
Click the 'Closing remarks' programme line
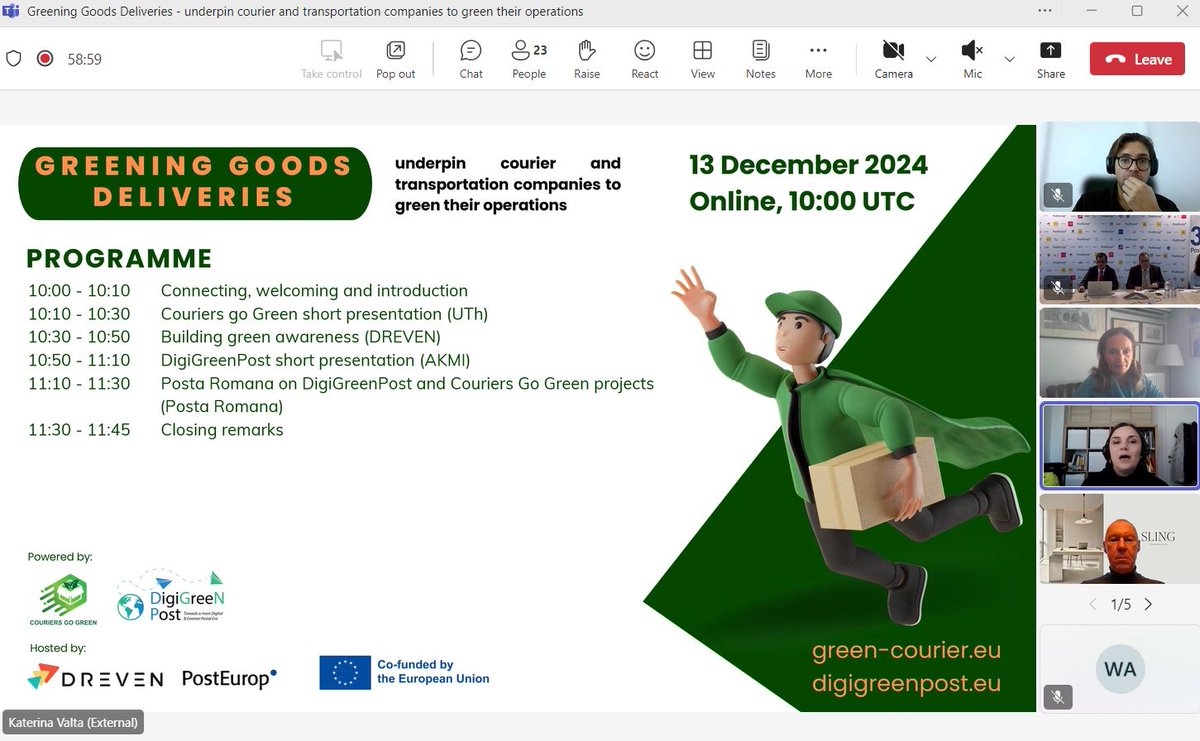click(x=222, y=430)
